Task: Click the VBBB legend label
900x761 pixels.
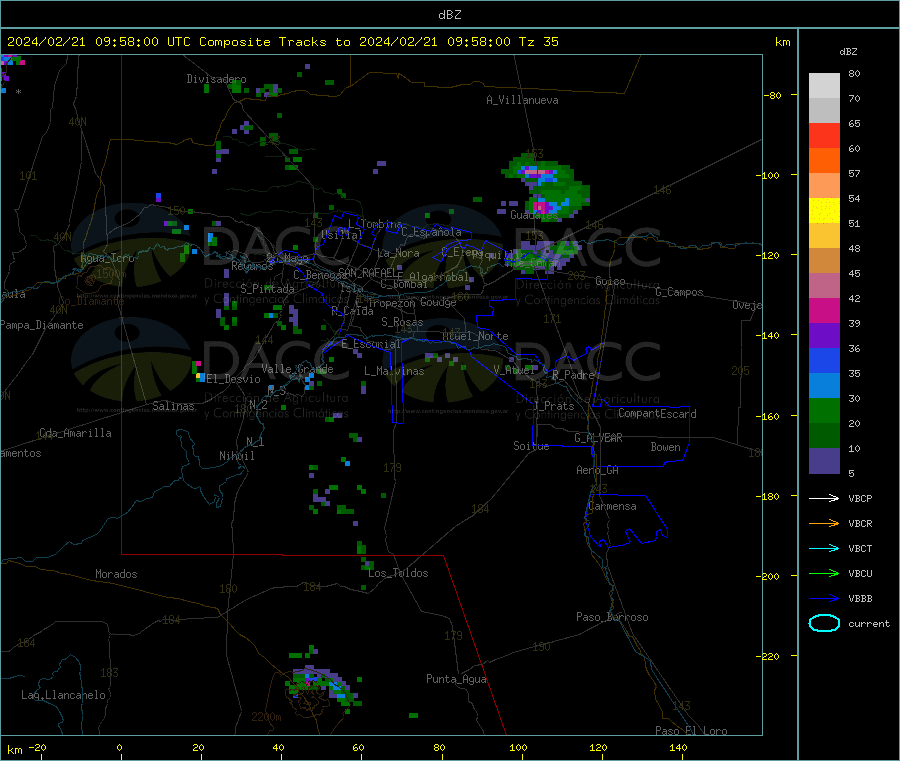Action: click(x=860, y=599)
